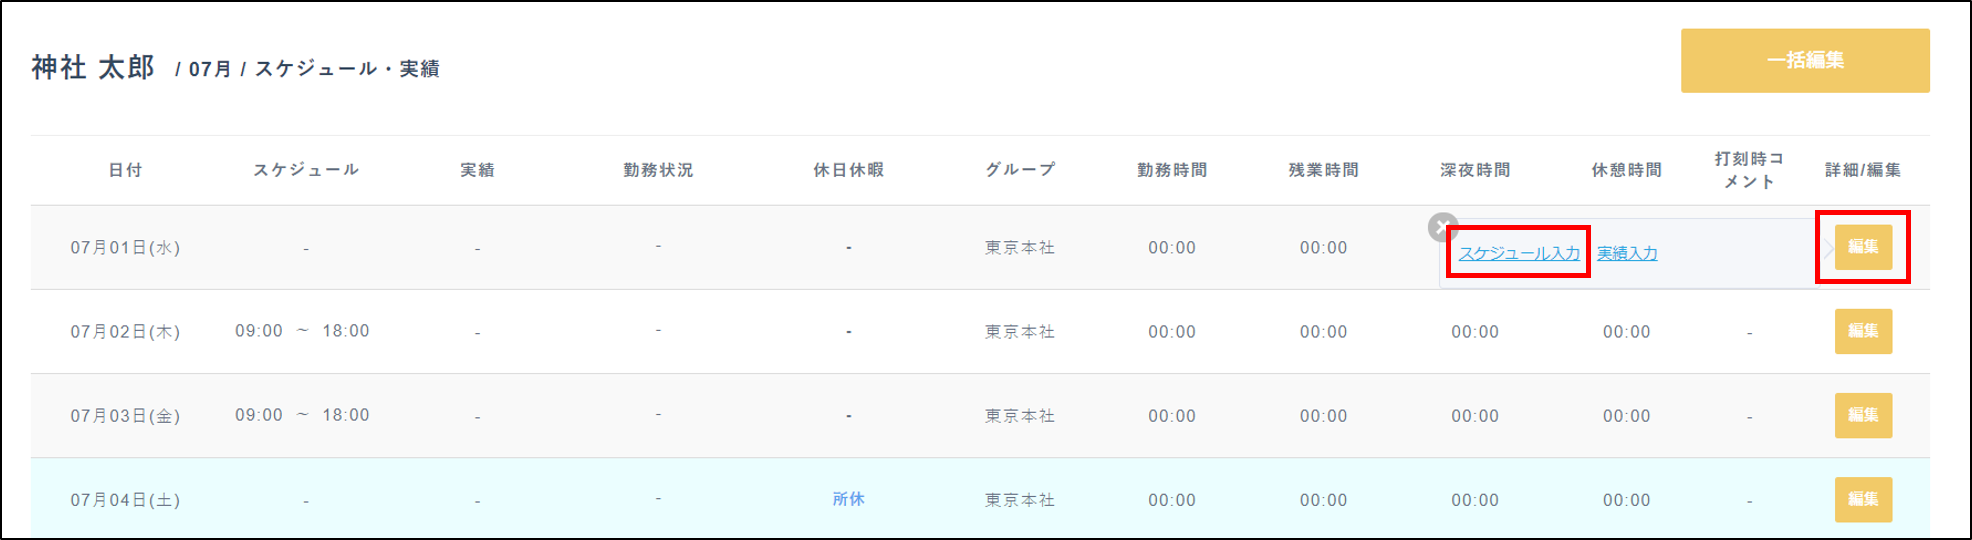Open edit for 07月04日(土) row
The width and height of the screenshot is (1972, 540).
click(1862, 500)
